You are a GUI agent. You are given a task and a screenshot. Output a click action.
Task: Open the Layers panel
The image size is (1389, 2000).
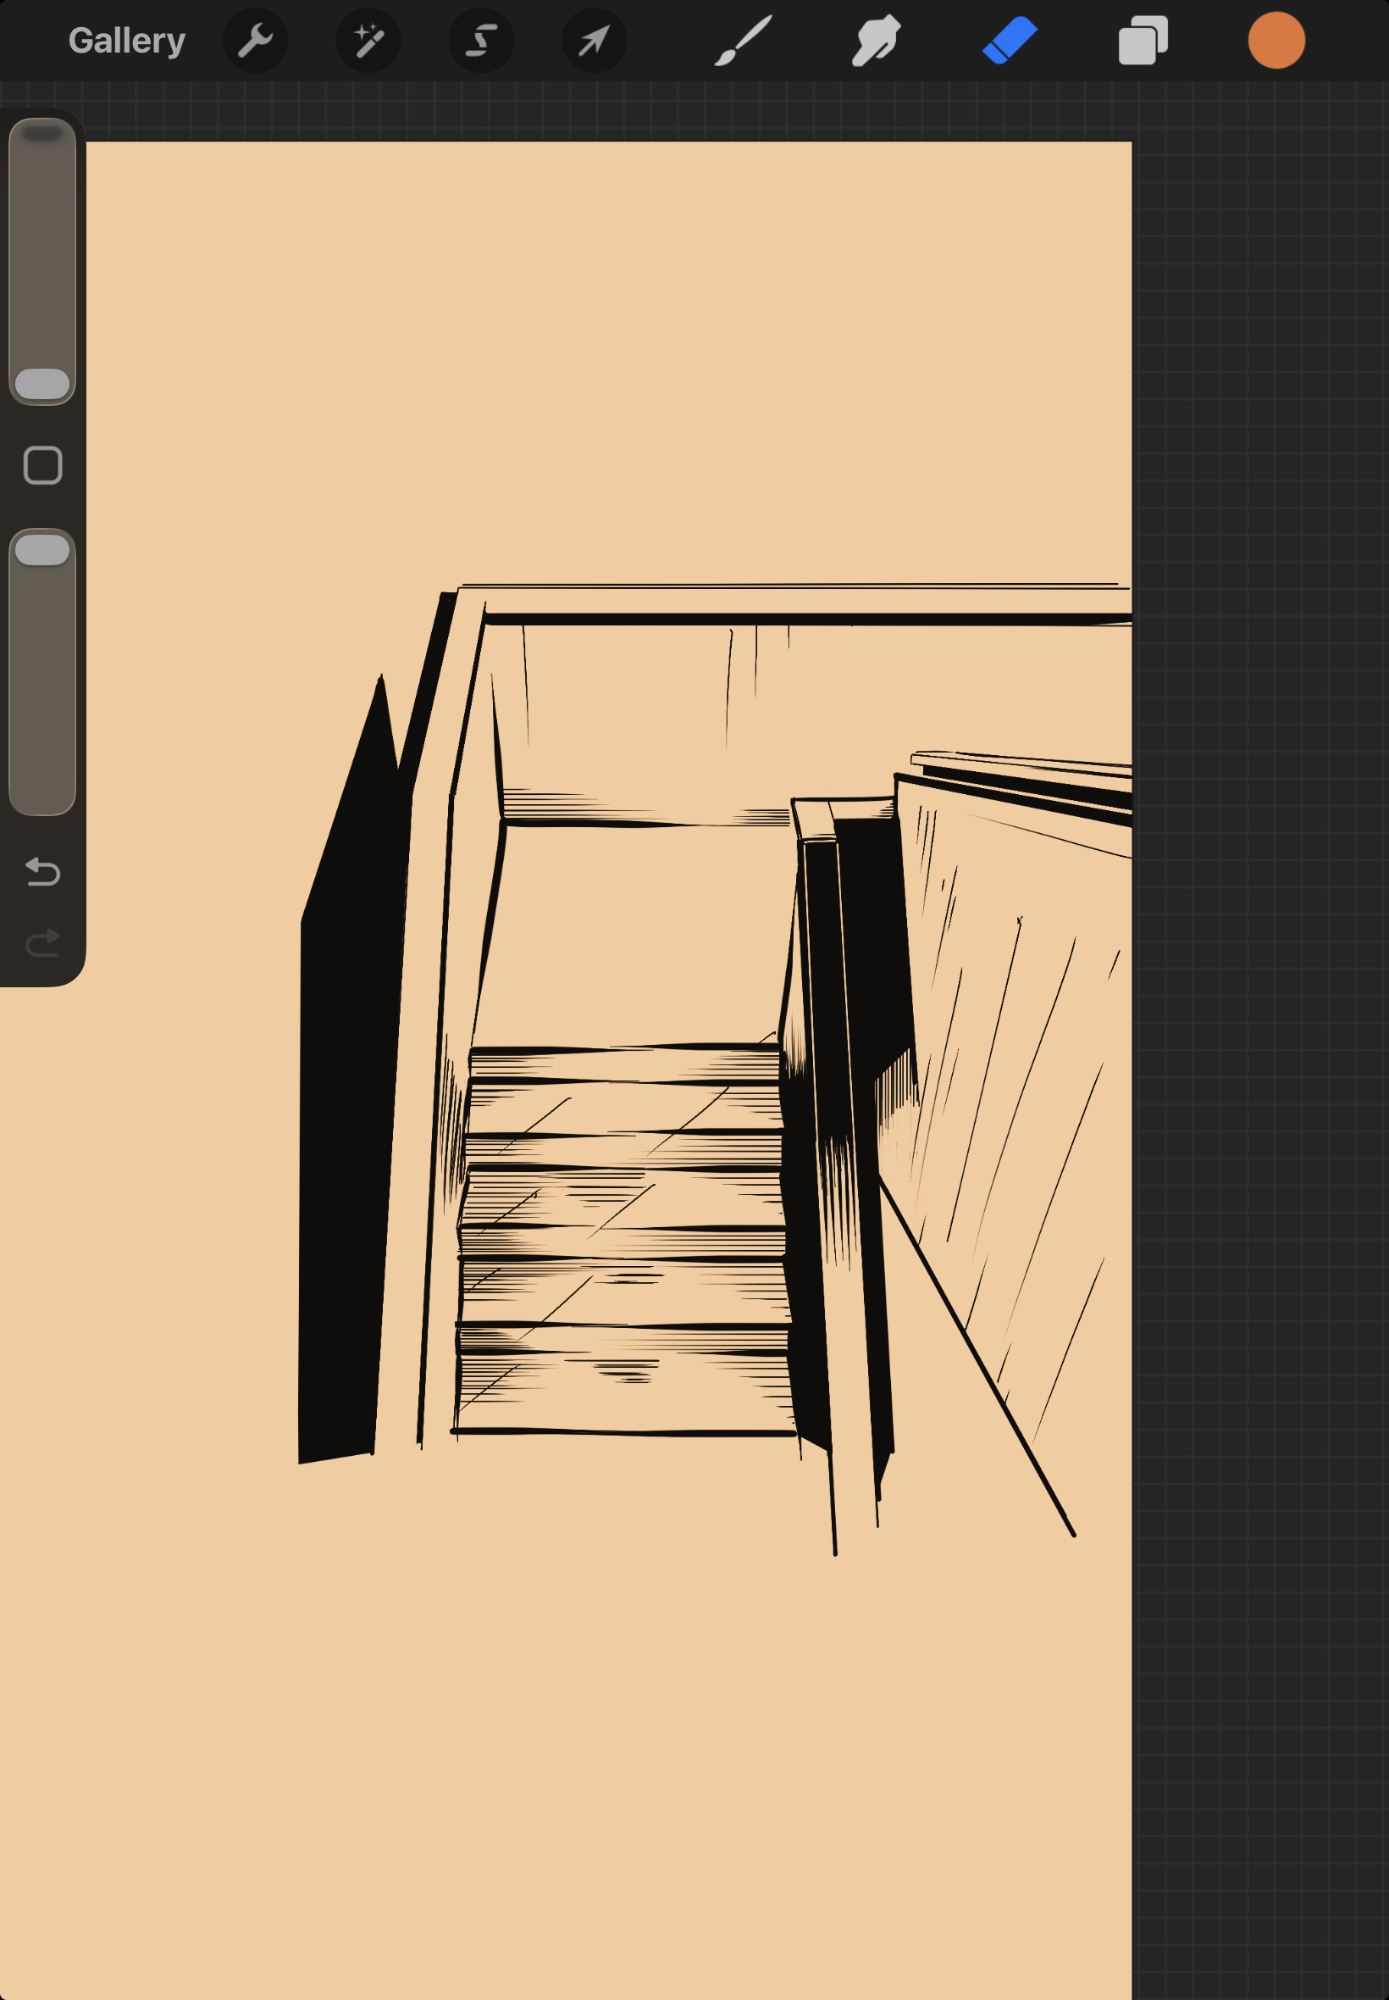click(x=1143, y=41)
